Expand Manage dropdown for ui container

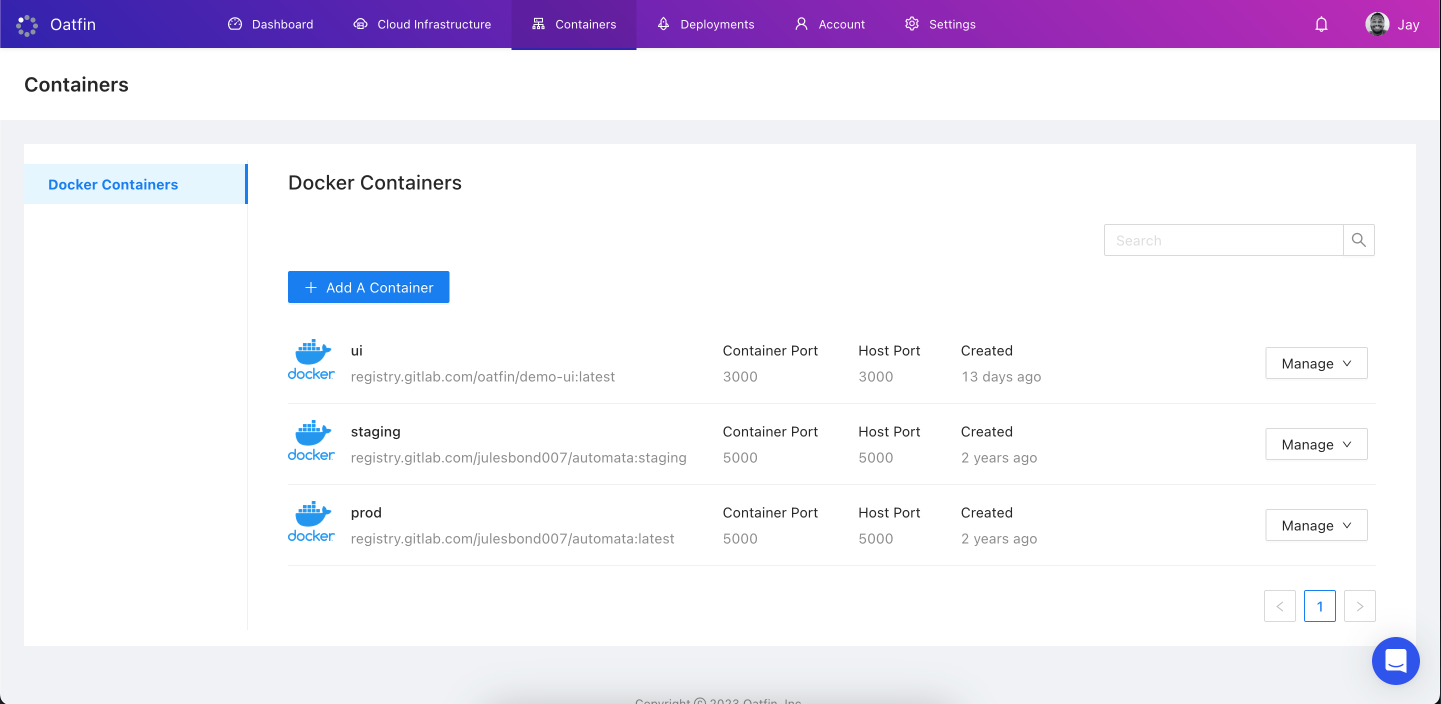(x=1316, y=363)
